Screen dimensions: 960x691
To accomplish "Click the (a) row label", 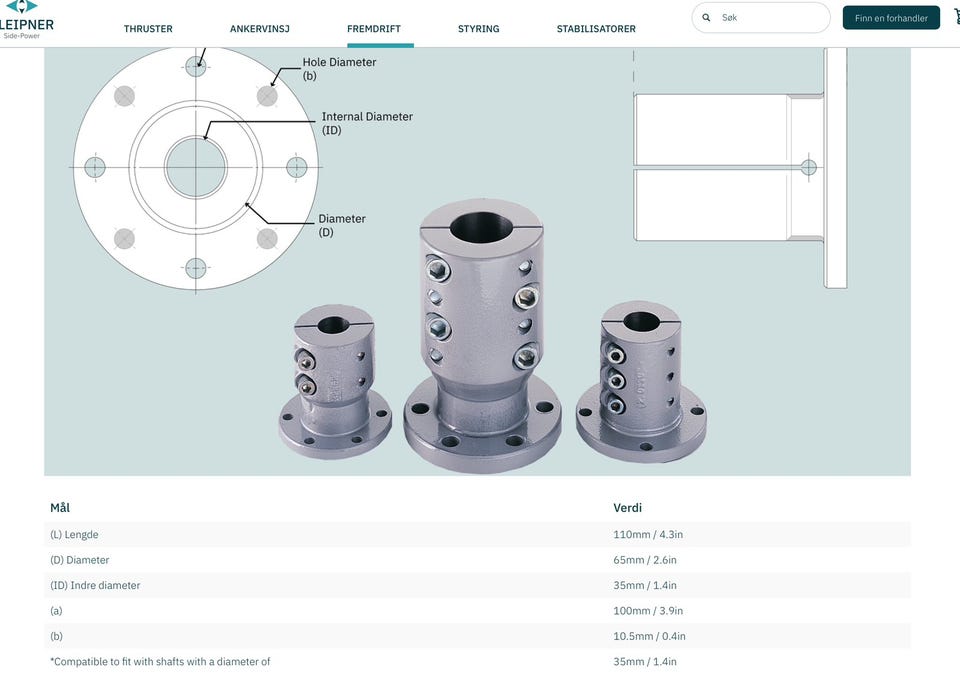I will pyautogui.click(x=56, y=611).
